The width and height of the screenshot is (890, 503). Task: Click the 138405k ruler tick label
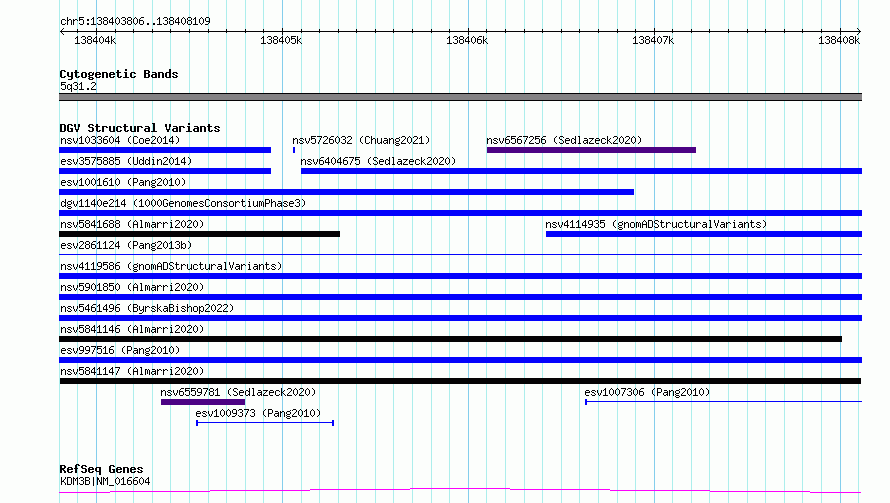click(281, 40)
